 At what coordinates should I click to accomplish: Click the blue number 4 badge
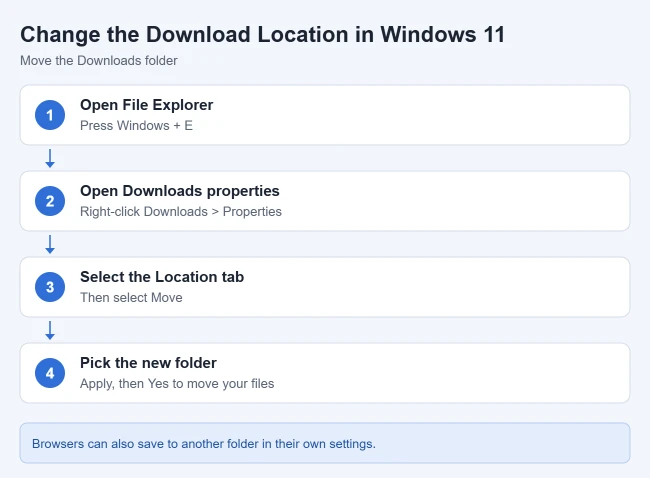[50, 373]
